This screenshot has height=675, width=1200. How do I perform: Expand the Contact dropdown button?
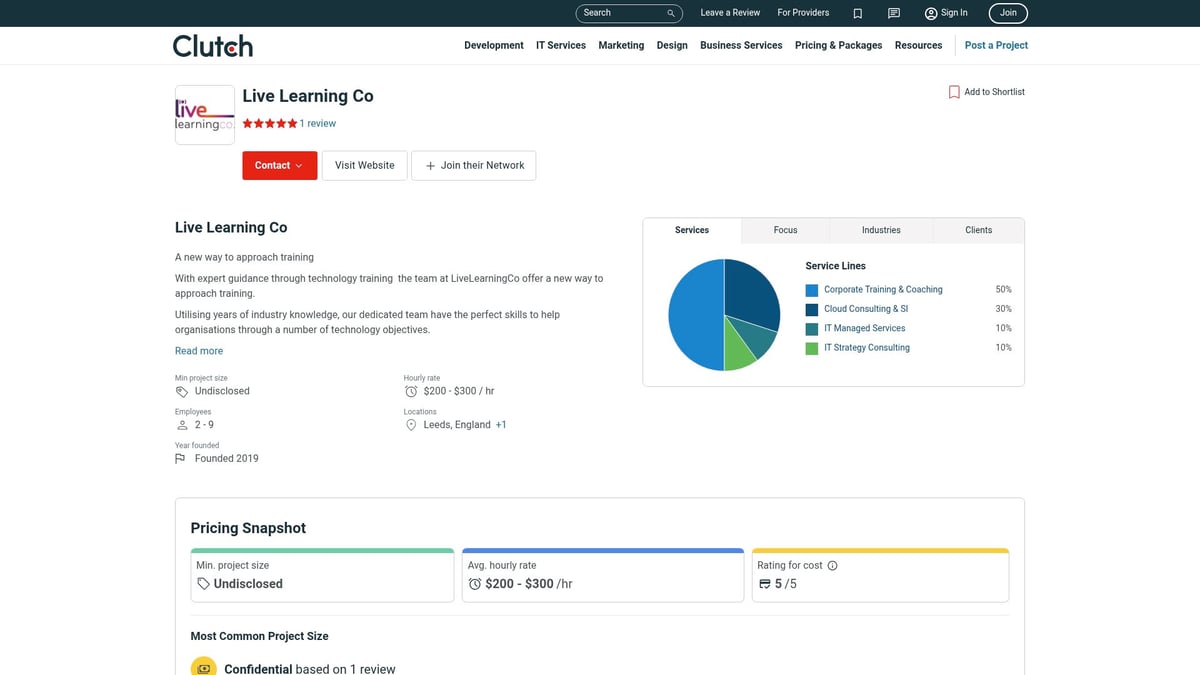click(x=279, y=166)
